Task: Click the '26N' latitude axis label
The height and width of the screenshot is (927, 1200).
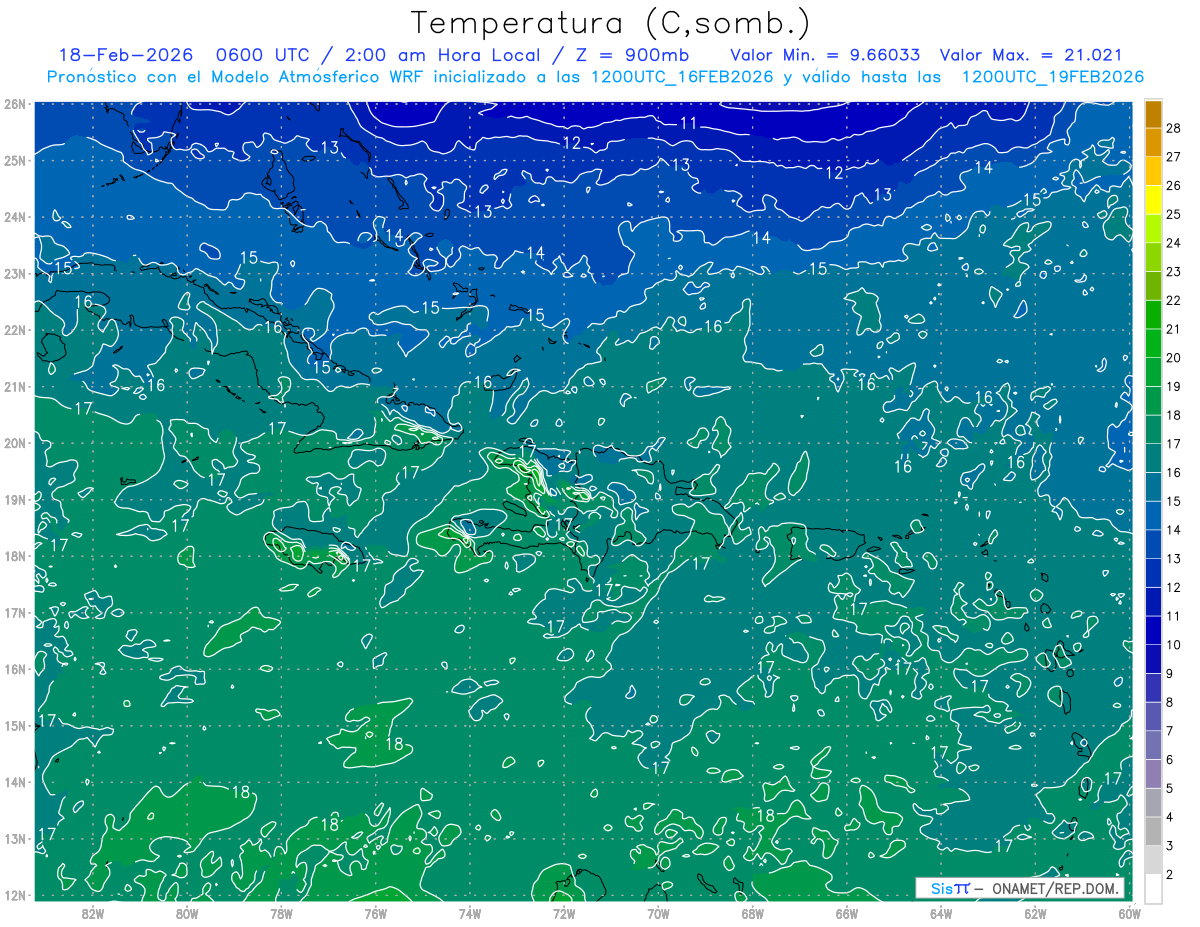Action: [x=15, y=104]
